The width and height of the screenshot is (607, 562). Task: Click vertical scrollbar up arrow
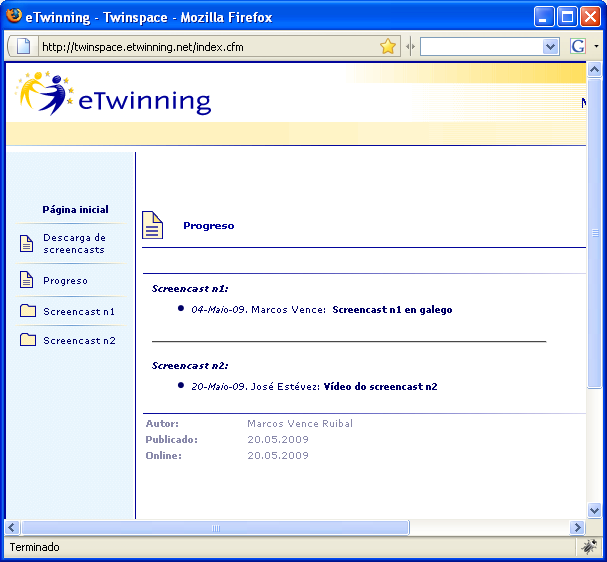pyautogui.click(x=594, y=70)
